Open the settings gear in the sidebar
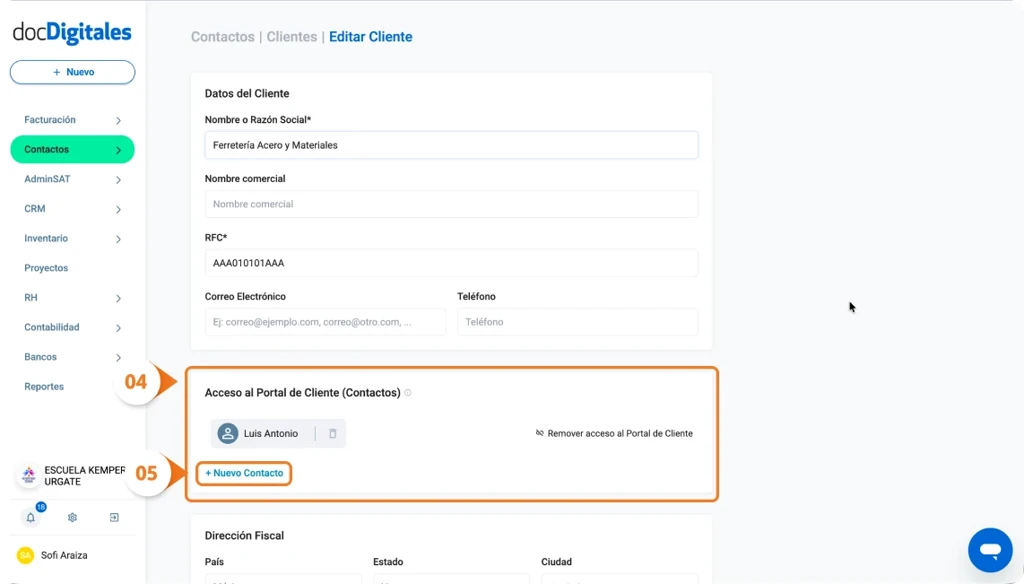The height and width of the screenshot is (584, 1024). point(72,518)
